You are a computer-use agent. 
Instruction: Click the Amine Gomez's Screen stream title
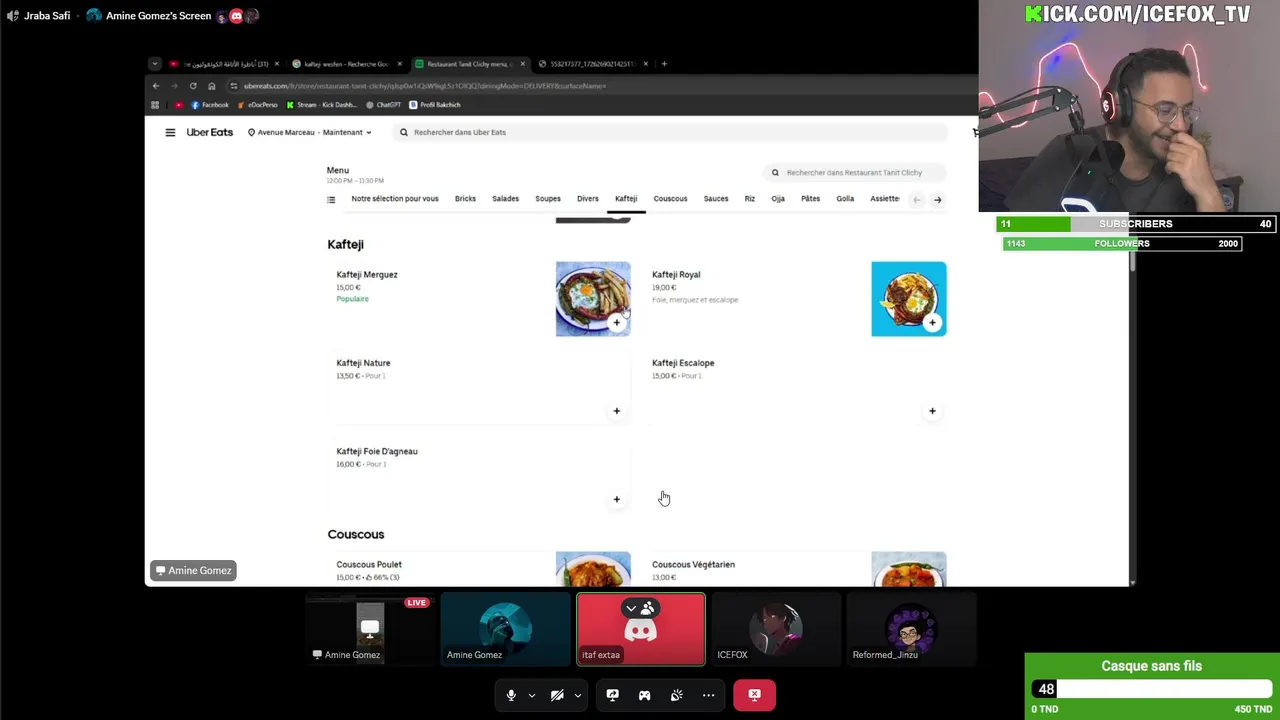158,16
